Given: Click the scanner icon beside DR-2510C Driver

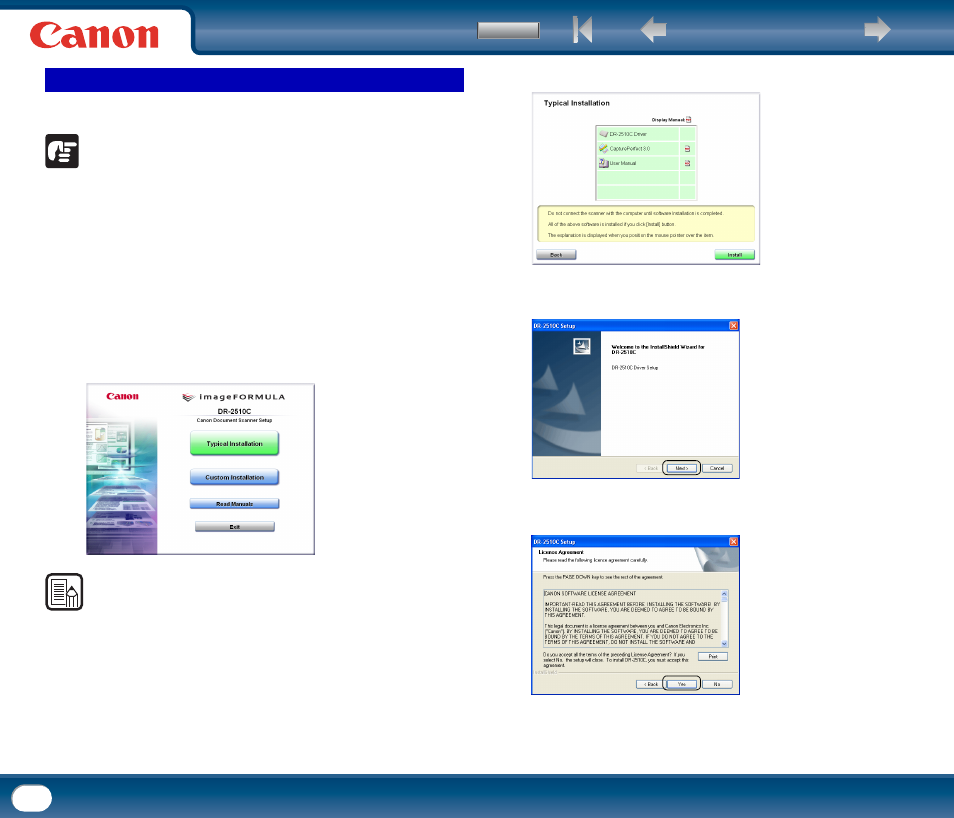Looking at the screenshot, I should pyautogui.click(x=604, y=134).
